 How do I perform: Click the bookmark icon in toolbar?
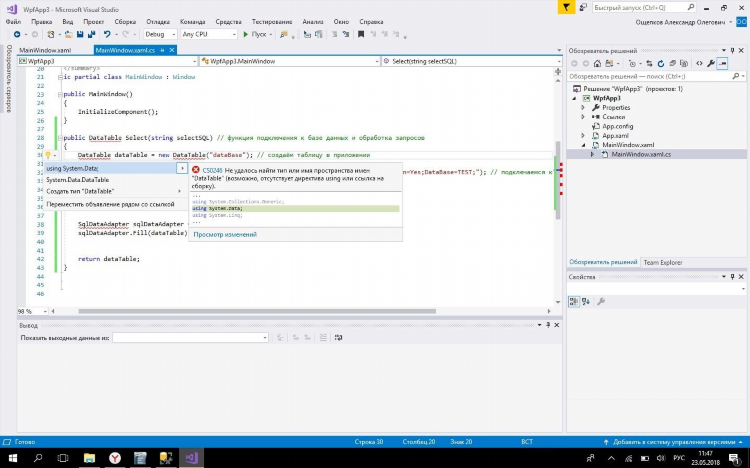coord(361,34)
